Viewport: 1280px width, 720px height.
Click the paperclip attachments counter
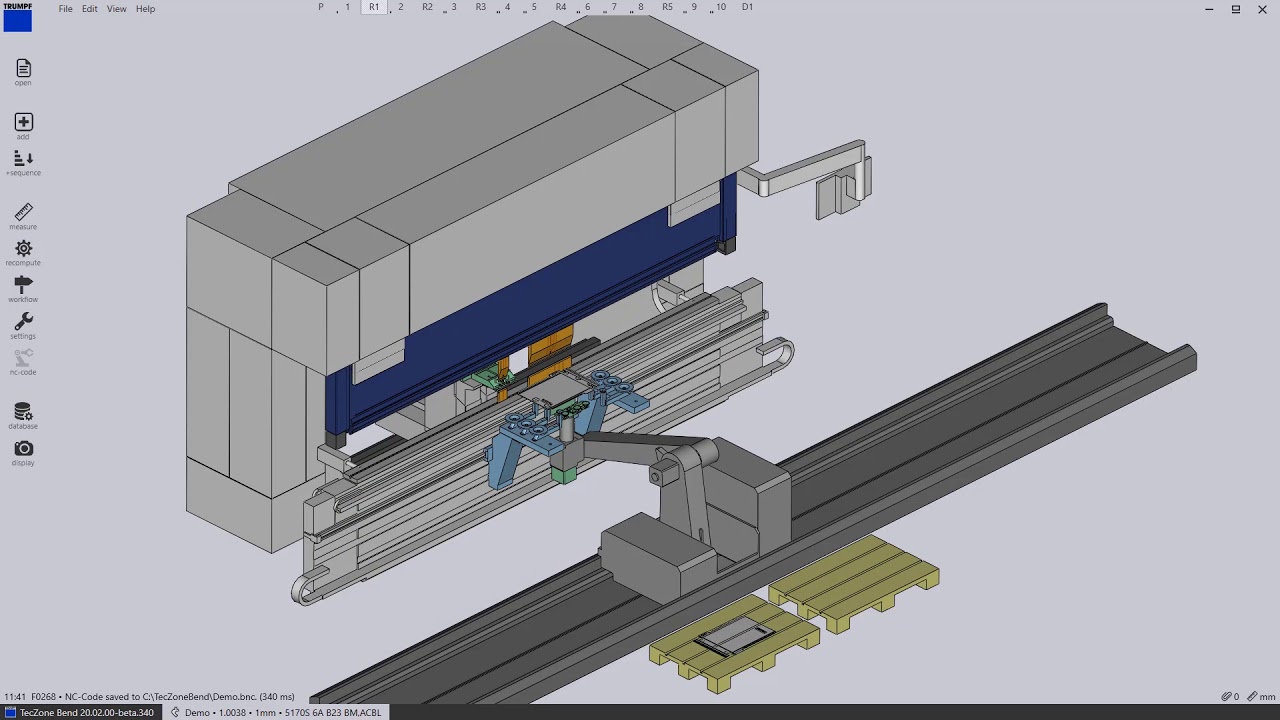(1230, 697)
